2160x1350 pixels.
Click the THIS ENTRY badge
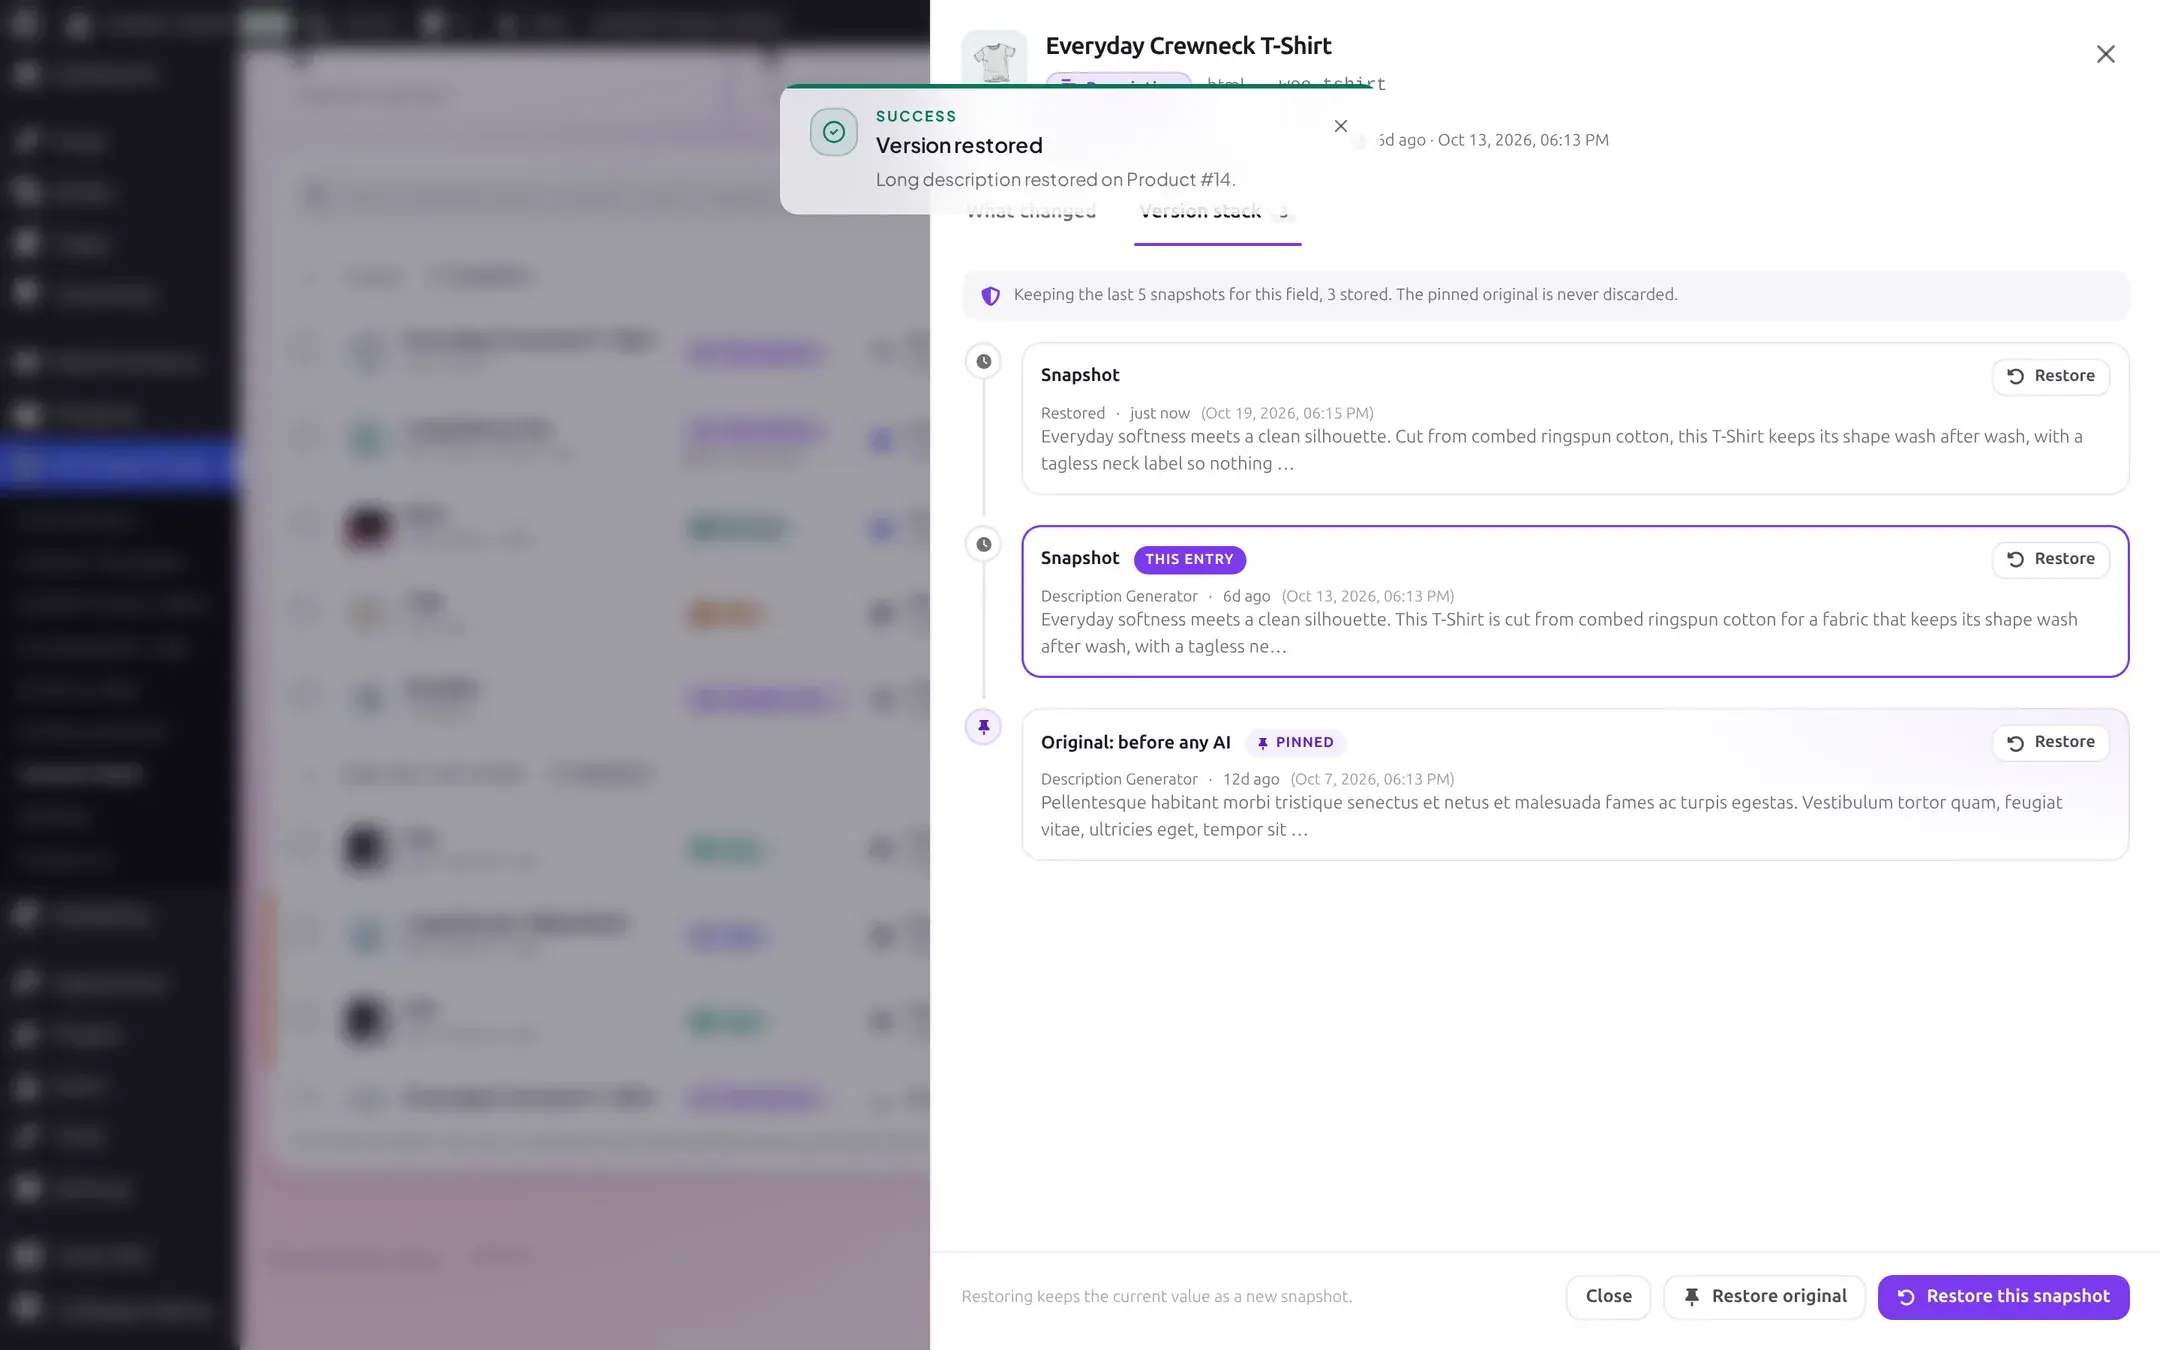1189,559
